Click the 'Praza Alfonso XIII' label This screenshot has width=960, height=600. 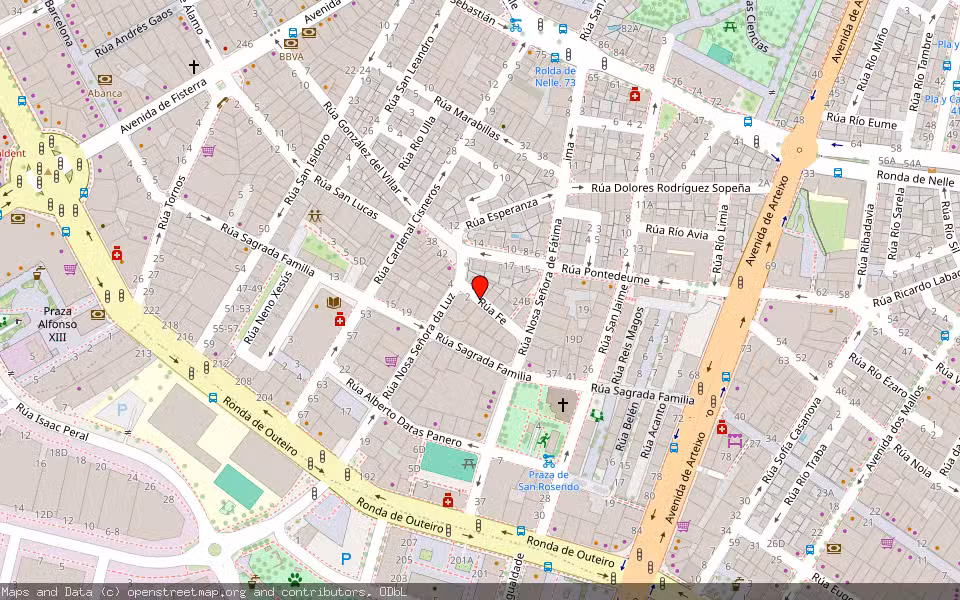click(x=58, y=324)
